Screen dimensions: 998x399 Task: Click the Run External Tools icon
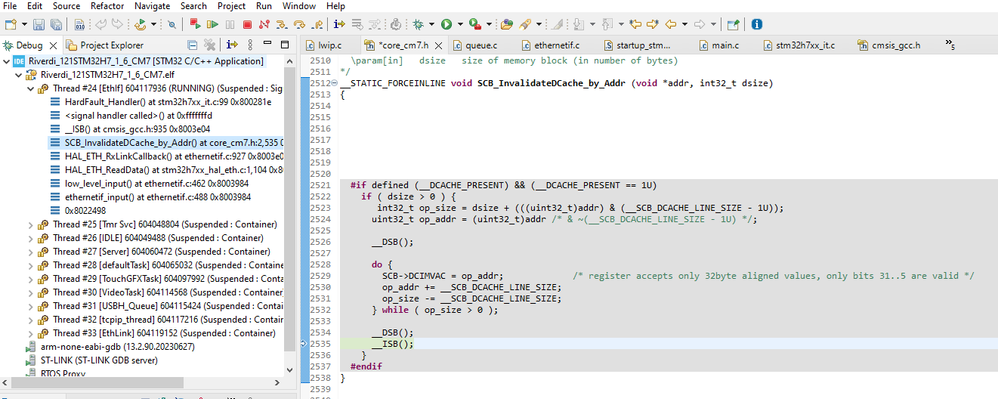pos(474,24)
